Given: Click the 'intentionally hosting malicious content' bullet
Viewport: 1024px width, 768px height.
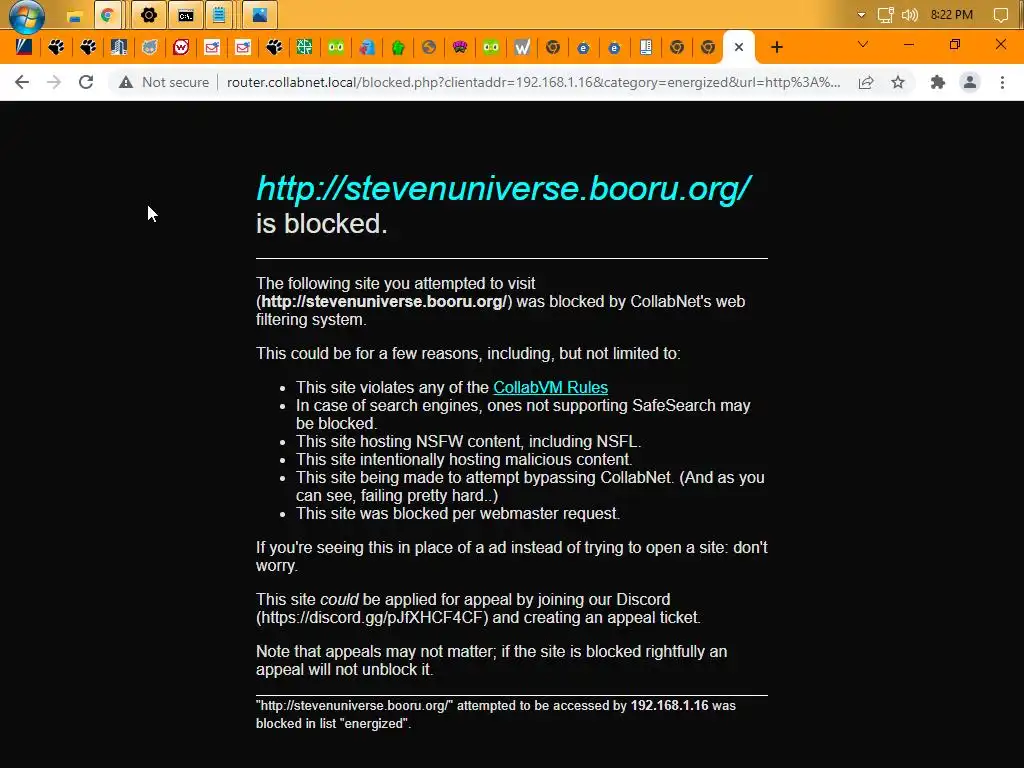Looking at the screenshot, I should tap(464, 460).
